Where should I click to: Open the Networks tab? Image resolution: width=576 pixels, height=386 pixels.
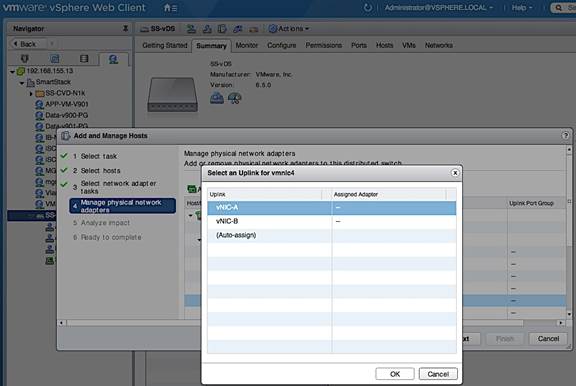pyautogui.click(x=439, y=45)
